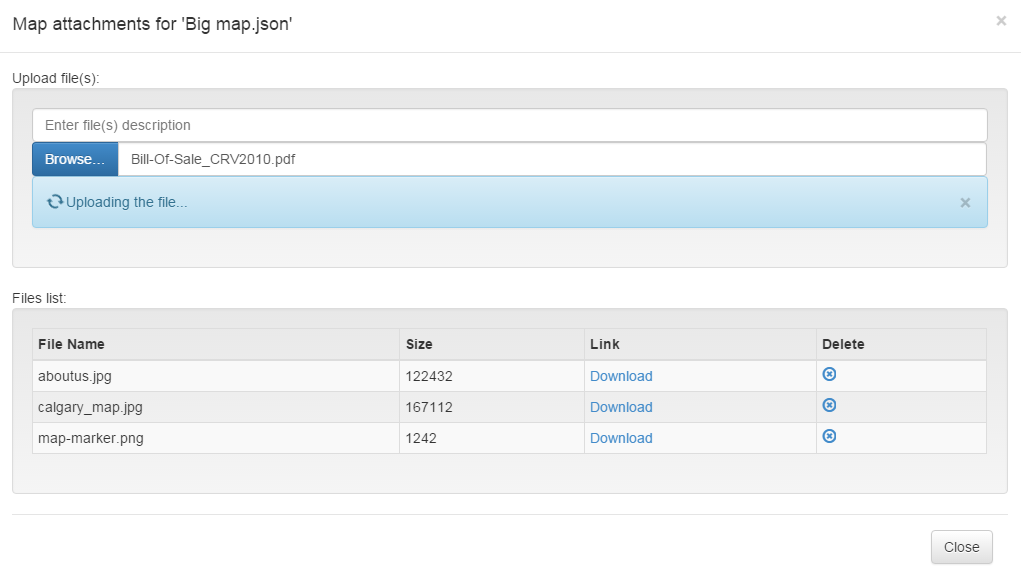Image resolution: width=1021 pixels, height=588 pixels.
Task: Click the spinning refresh icon beside Uploading
Action: 55,202
